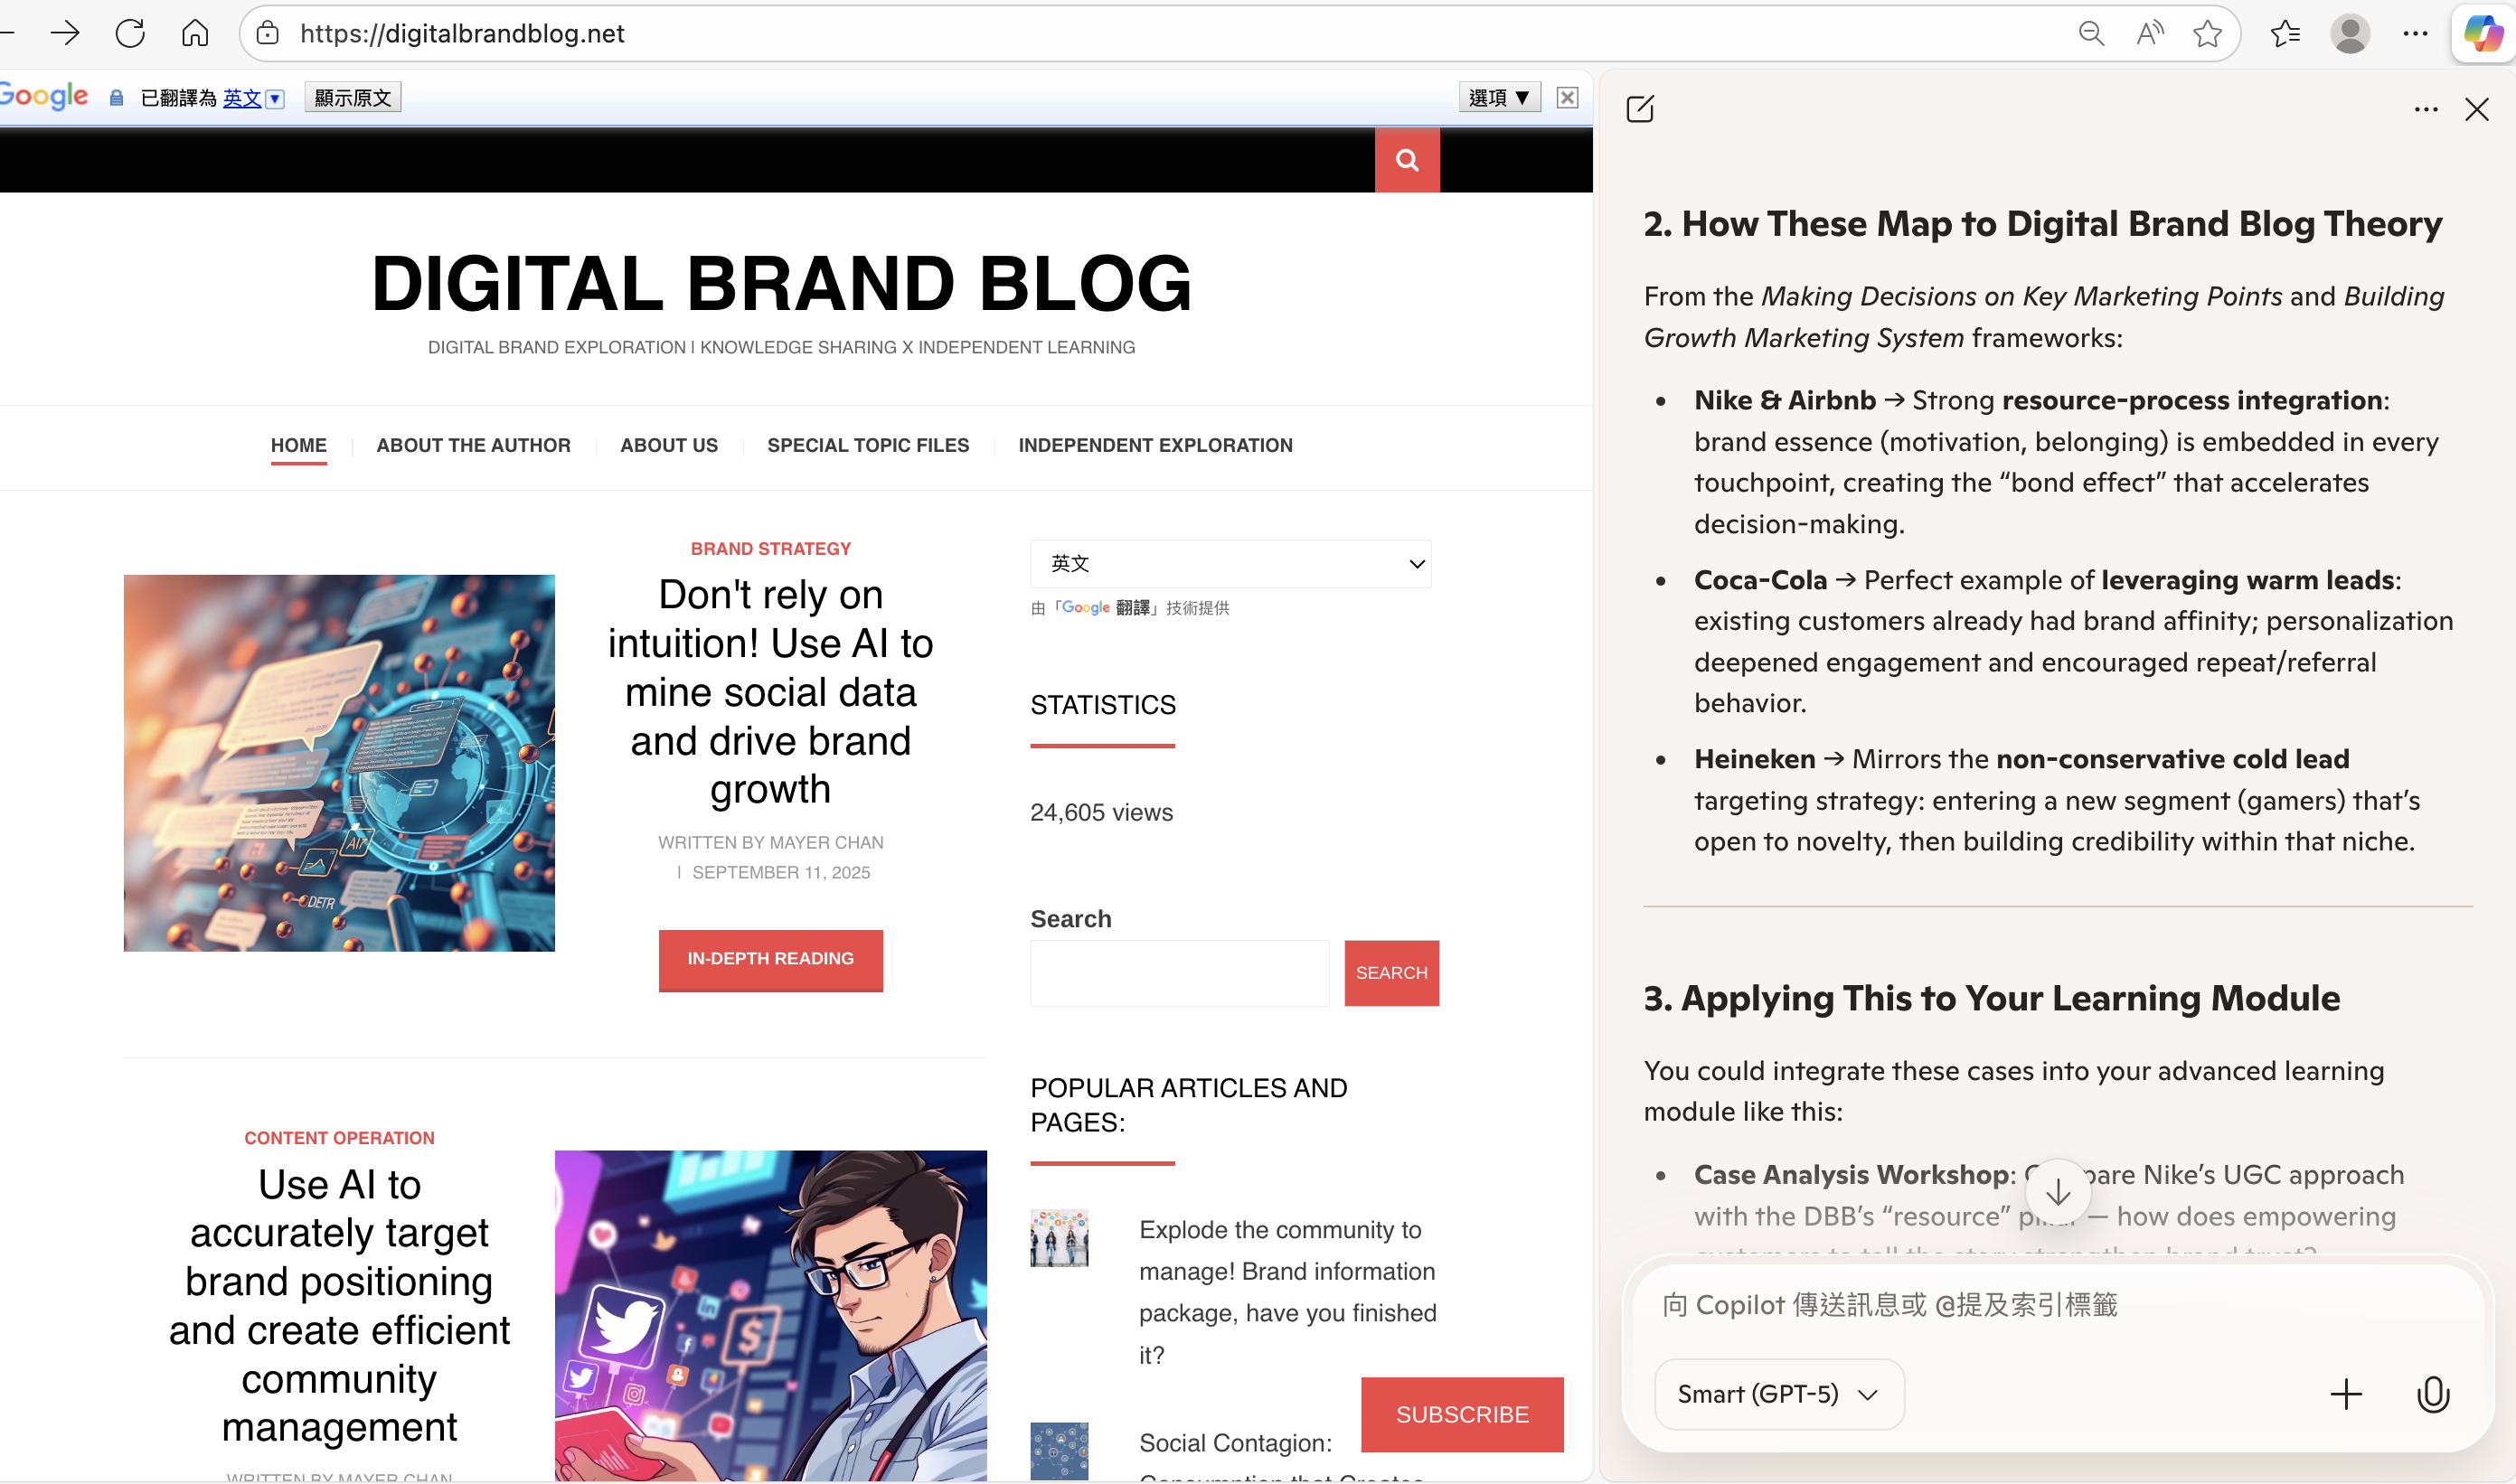Click into the blog Search text field
Viewport: 2516px width, 1484px height.
1179,973
